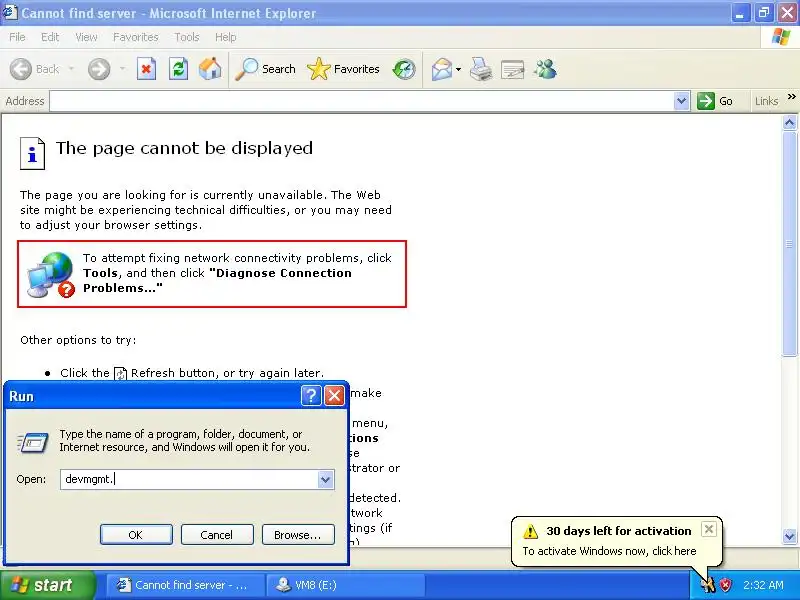
Task: Expand the Forward button history dropdown
Action: pos(122,69)
